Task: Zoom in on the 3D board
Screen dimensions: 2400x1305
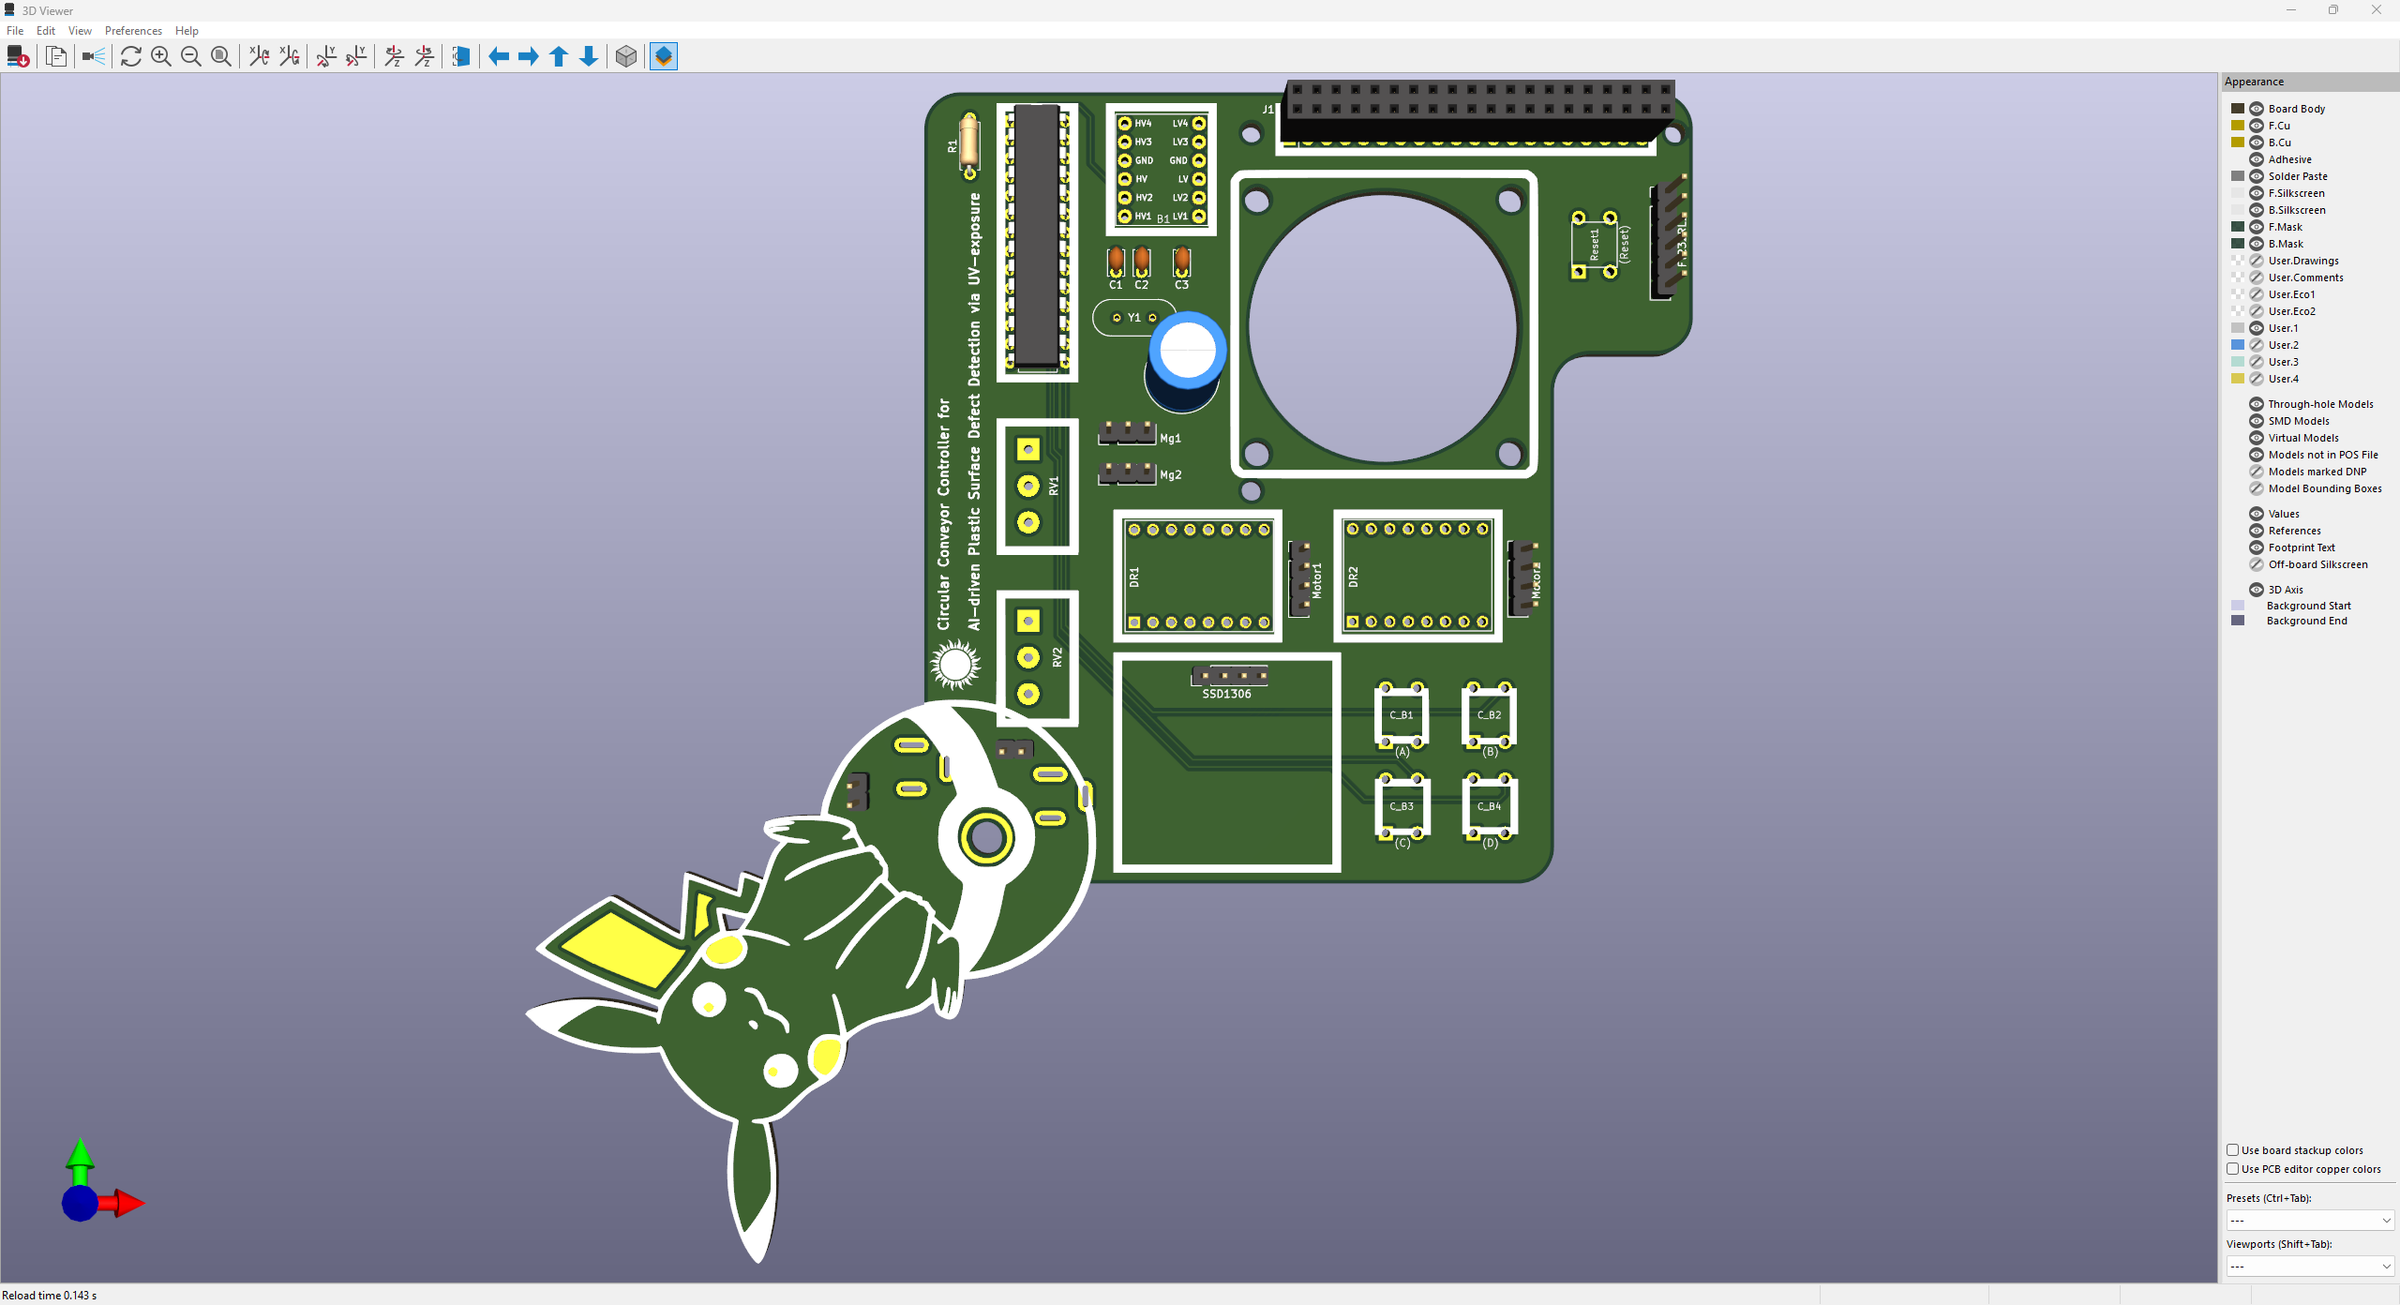Action: tap(161, 57)
